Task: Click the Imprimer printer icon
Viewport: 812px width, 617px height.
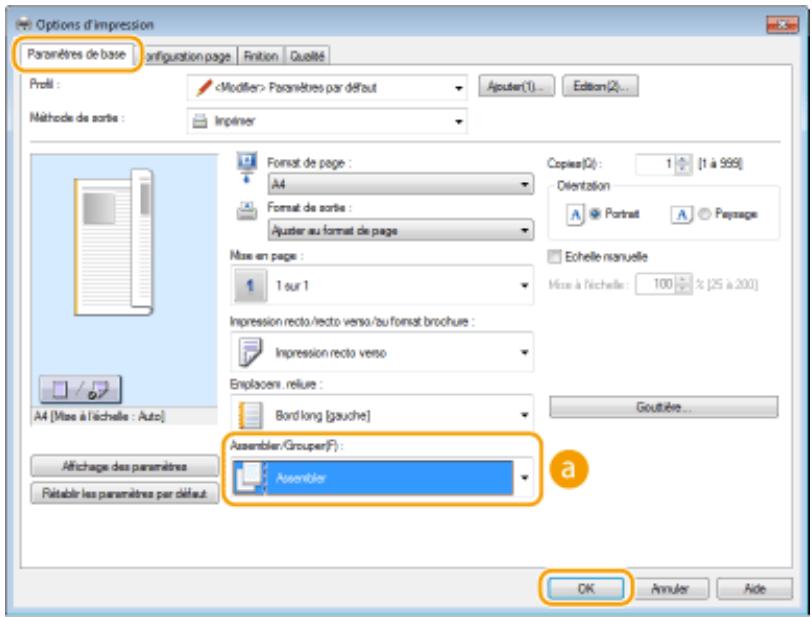Action: click(x=200, y=121)
